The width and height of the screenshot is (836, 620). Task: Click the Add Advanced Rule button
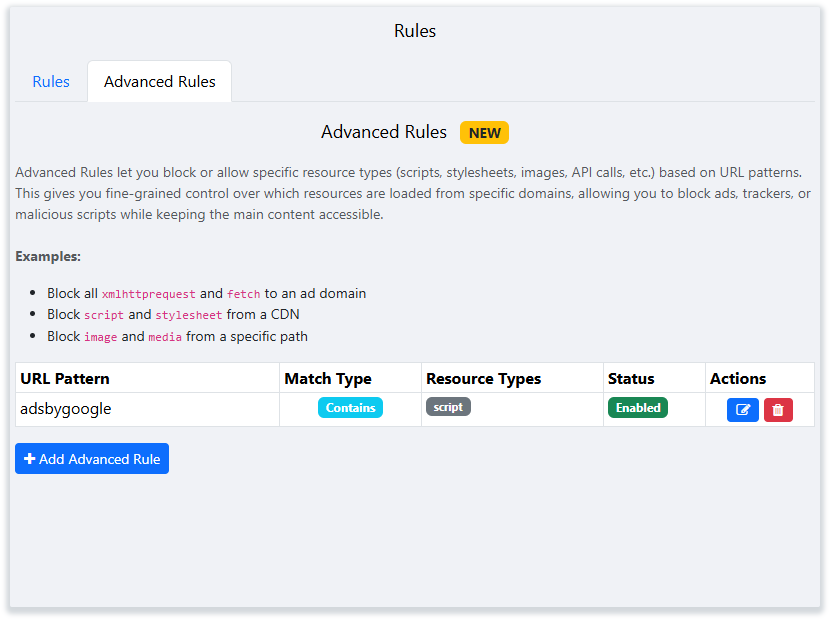[x=91, y=458]
